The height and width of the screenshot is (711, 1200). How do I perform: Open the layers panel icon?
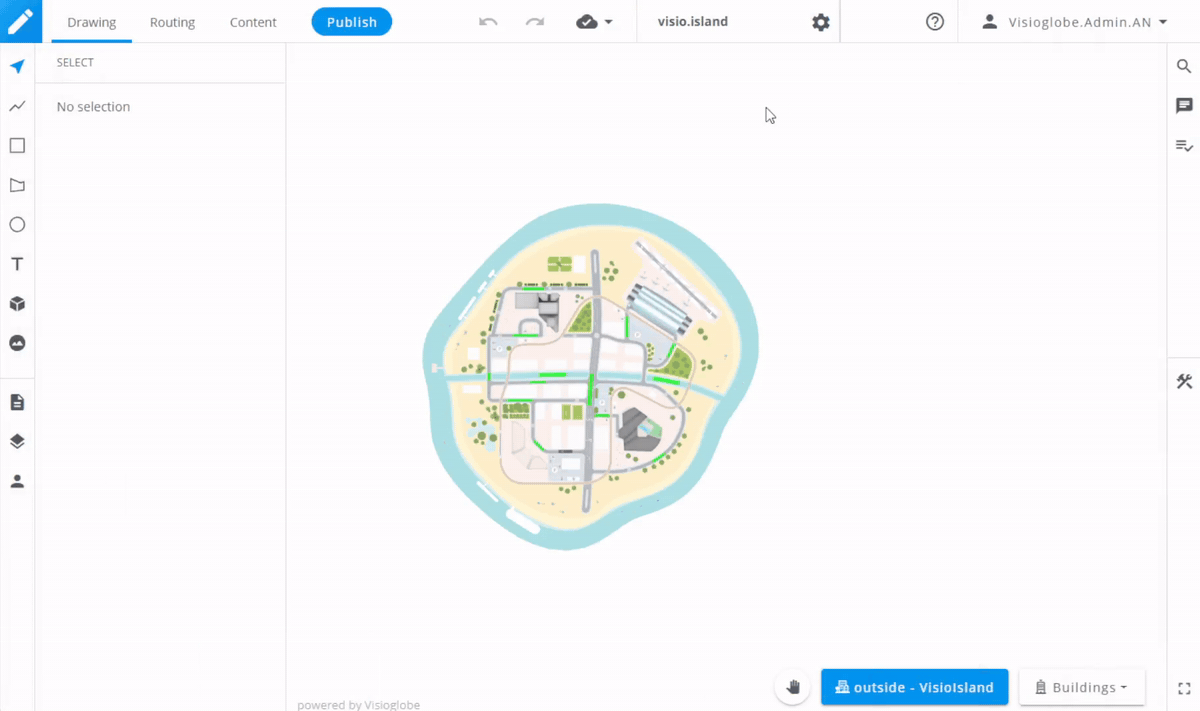point(17,441)
